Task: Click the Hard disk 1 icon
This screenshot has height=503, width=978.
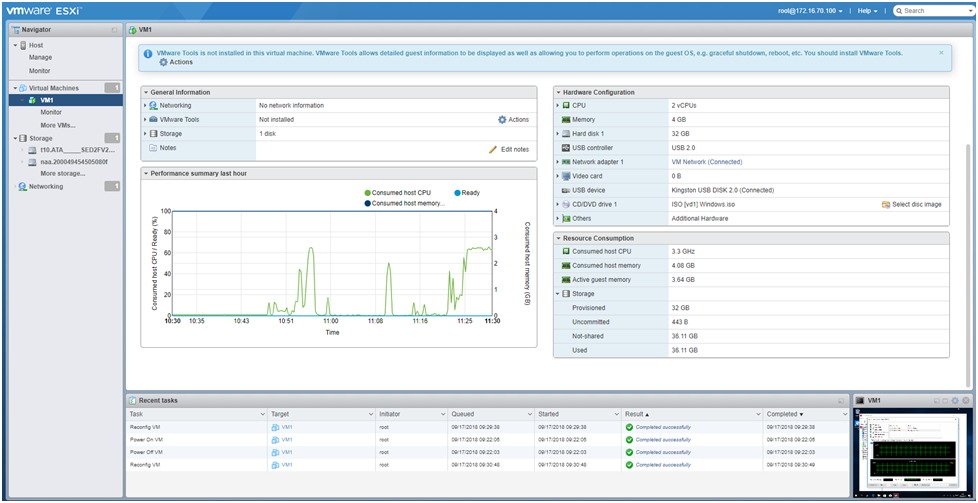Action: (x=566, y=134)
